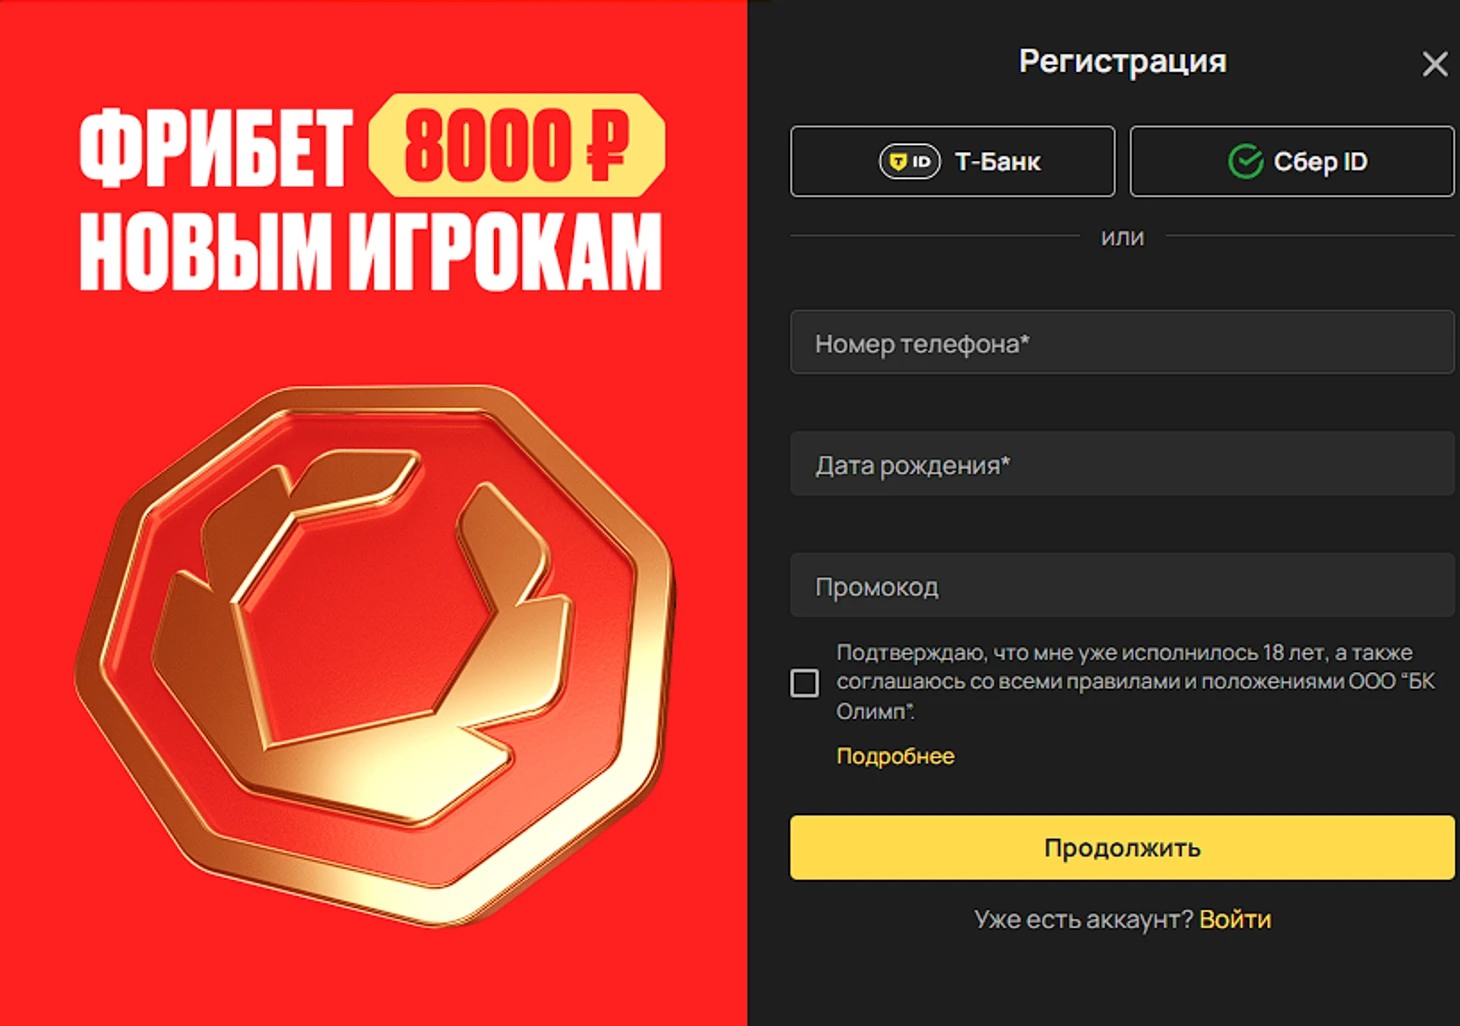The image size is (1460, 1026).
Task: Open the Подробнее link
Action: [895, 756]
